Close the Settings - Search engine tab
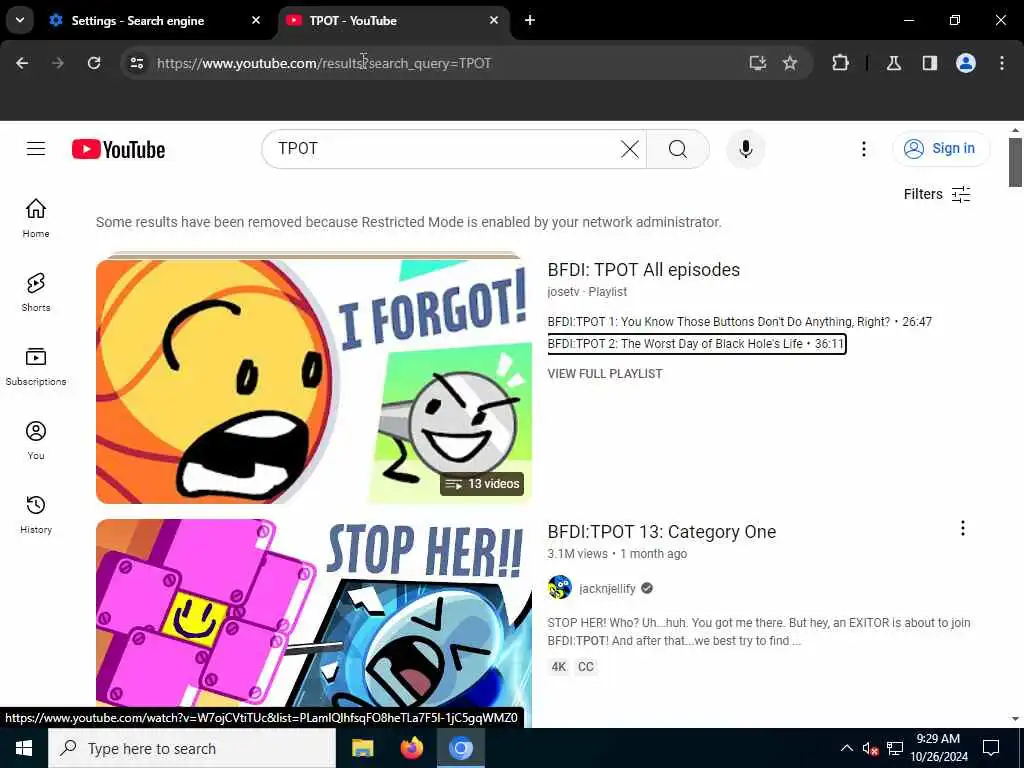1024x768 pixels. click(256, 20)
